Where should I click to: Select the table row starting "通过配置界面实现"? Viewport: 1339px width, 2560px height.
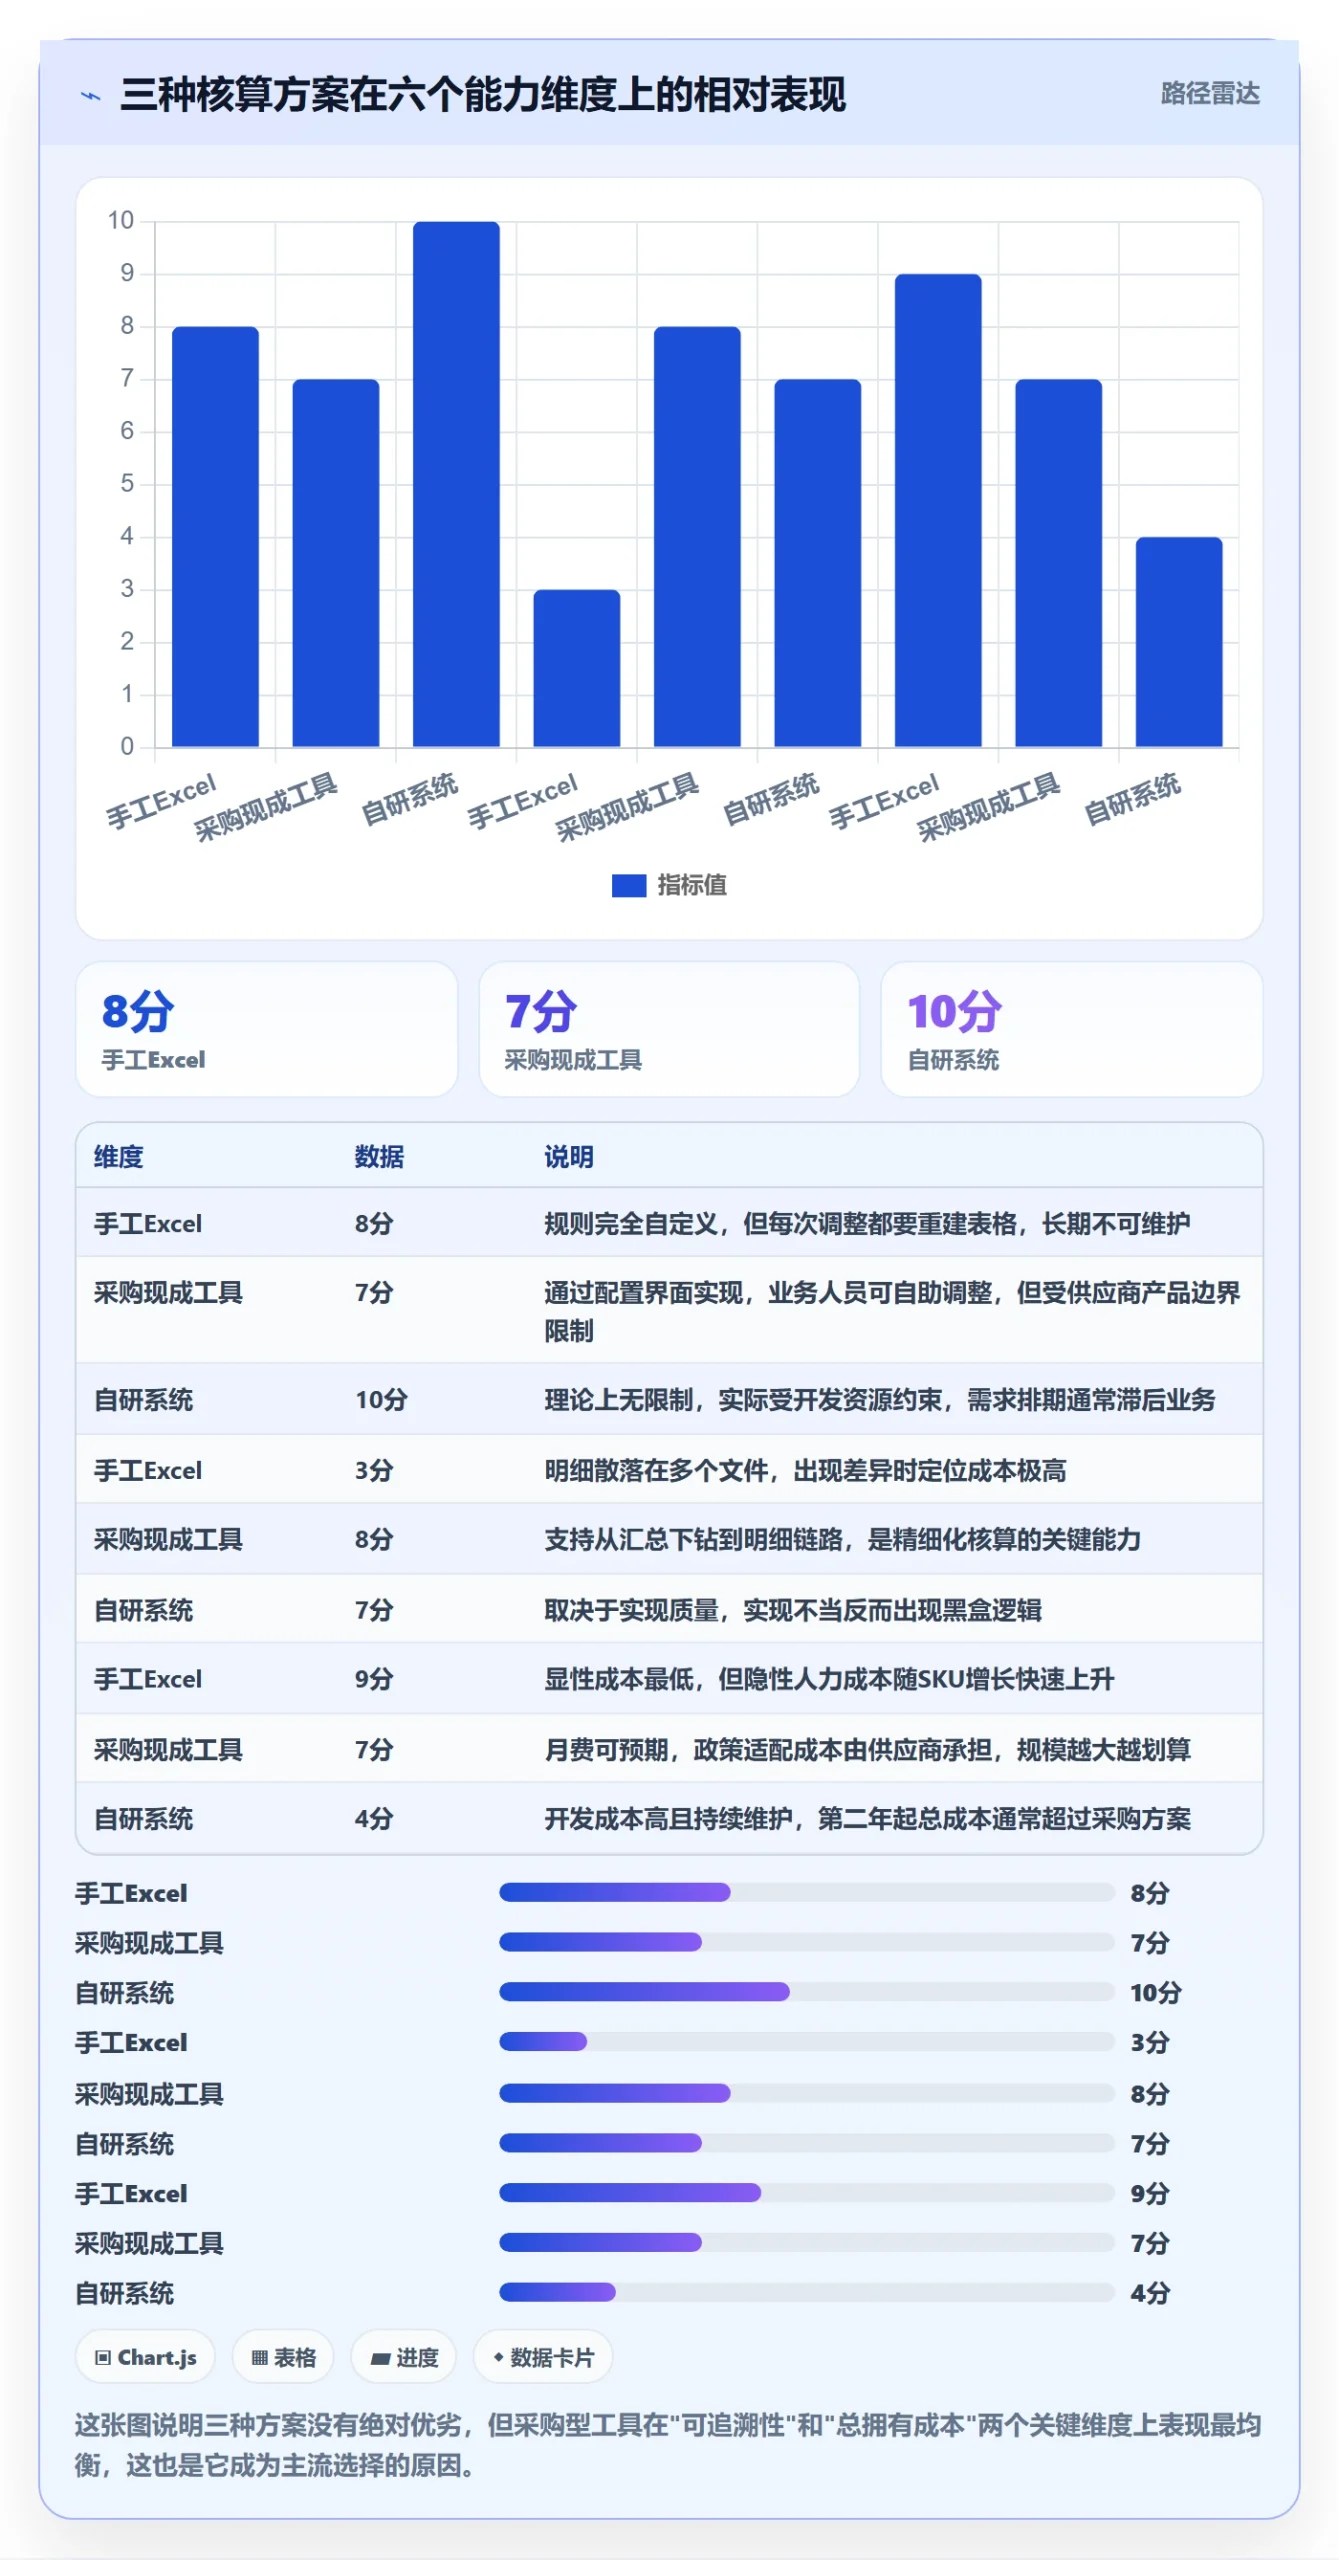pos(669,1311)
